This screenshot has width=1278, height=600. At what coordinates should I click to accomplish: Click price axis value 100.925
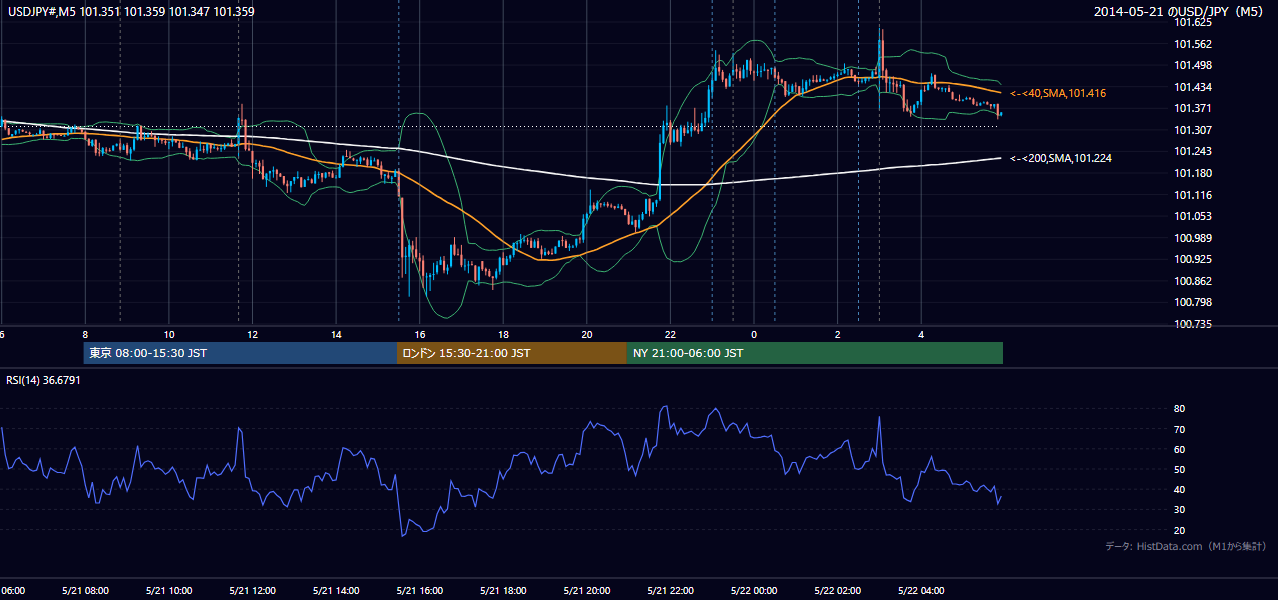click(1193, 259)
